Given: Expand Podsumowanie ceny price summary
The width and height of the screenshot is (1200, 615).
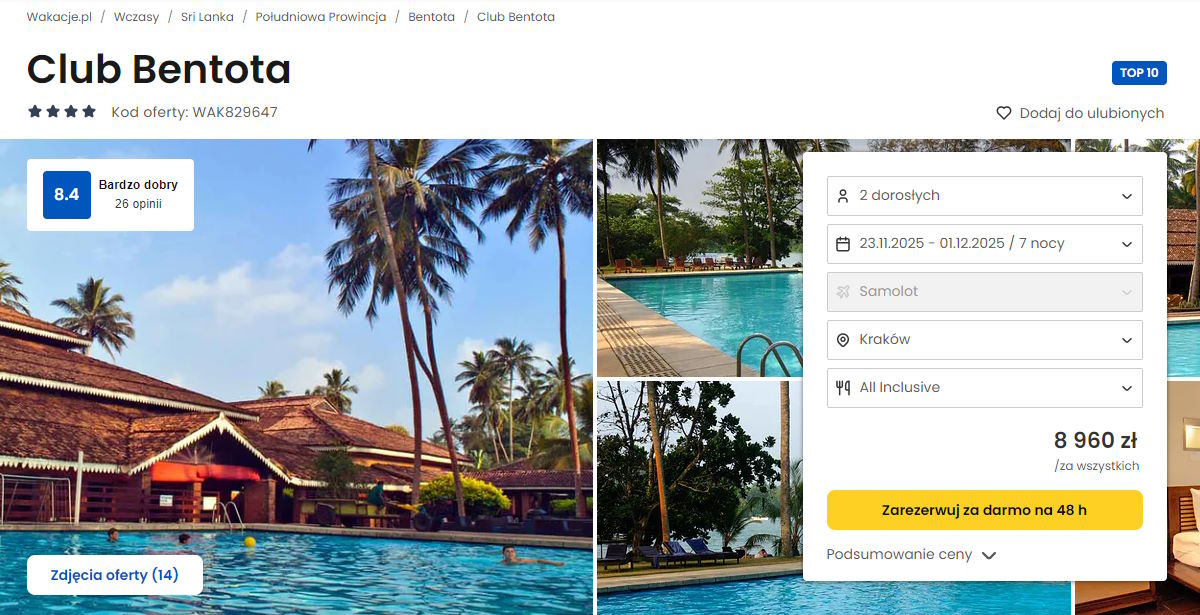Looking at the screenshot, I should 911,554.
